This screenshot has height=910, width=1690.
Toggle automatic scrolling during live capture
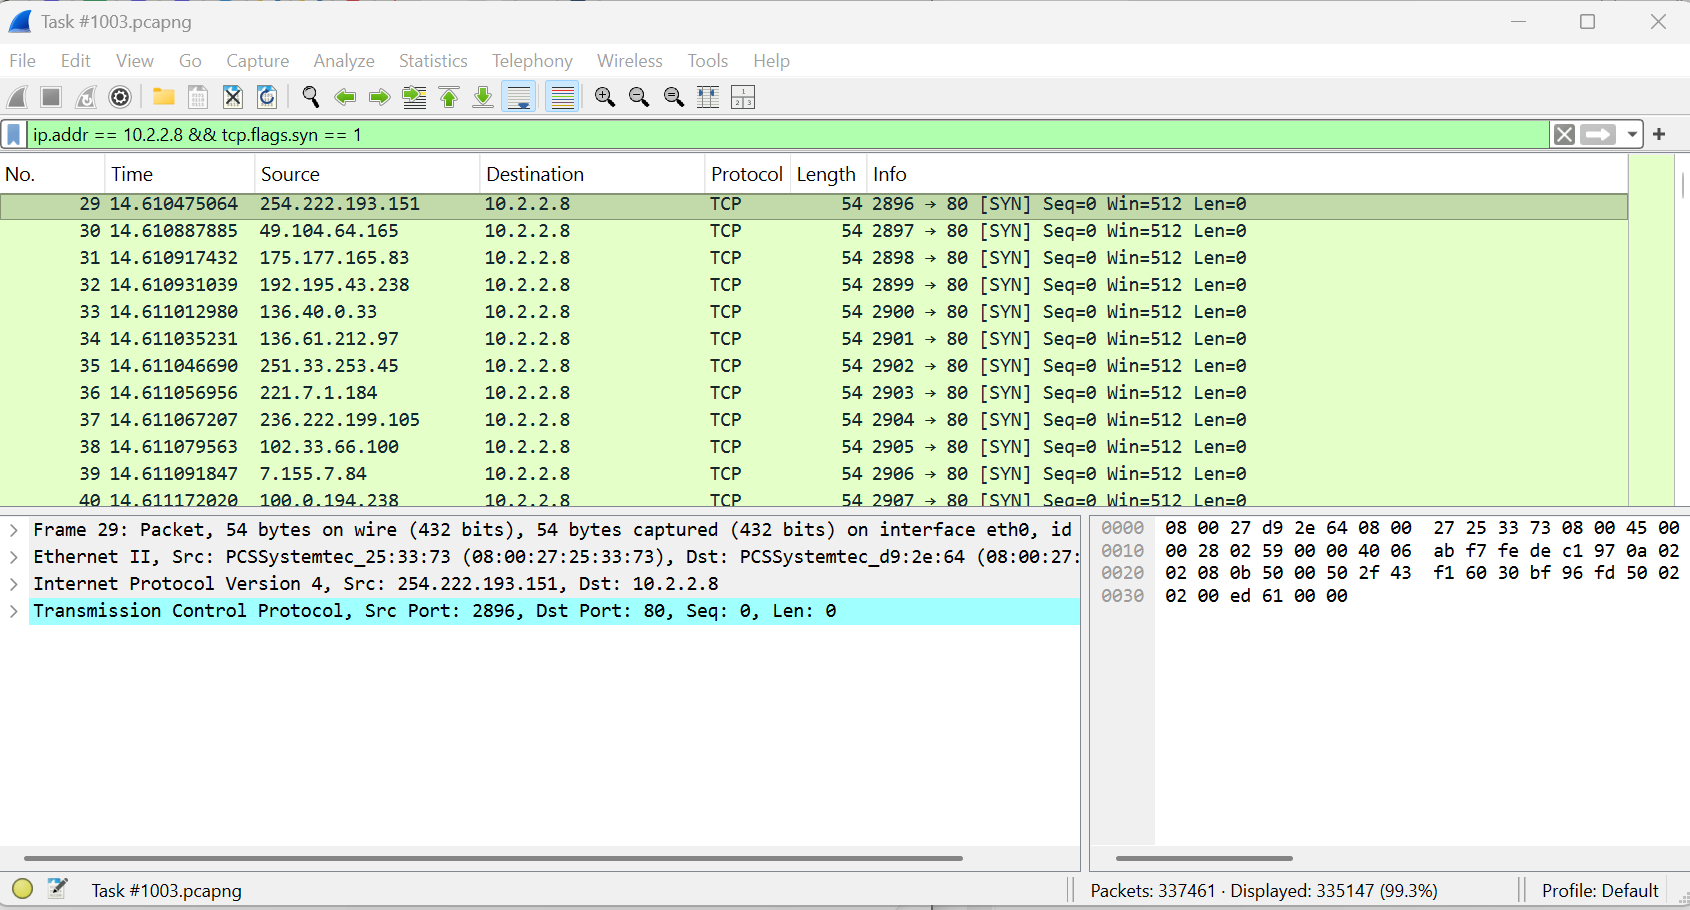[519, 97]
